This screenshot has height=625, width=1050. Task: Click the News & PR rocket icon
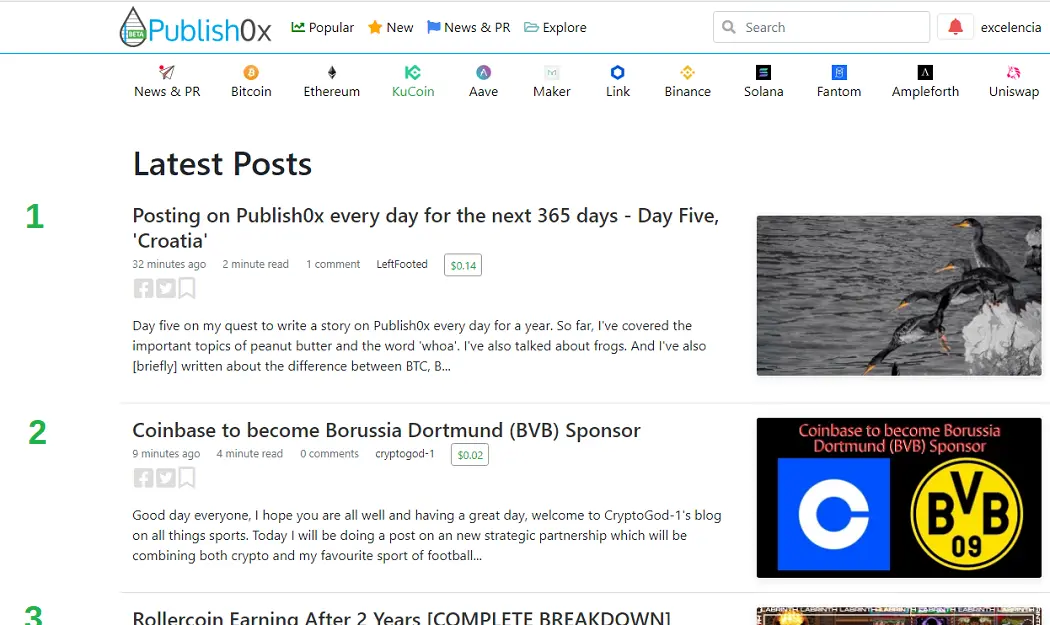tap(167, 72)
